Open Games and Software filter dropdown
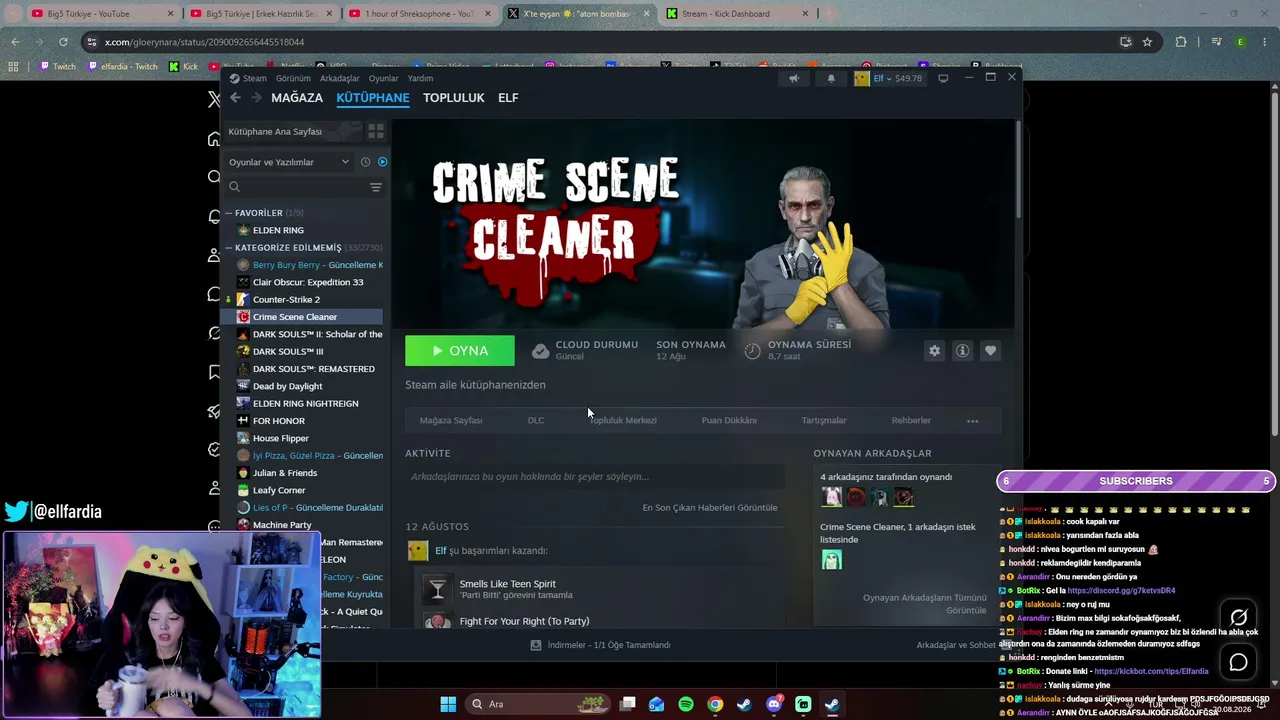The width and height of the screenshot is (1280, 720). pyautogui.click(x=289, y=162)
